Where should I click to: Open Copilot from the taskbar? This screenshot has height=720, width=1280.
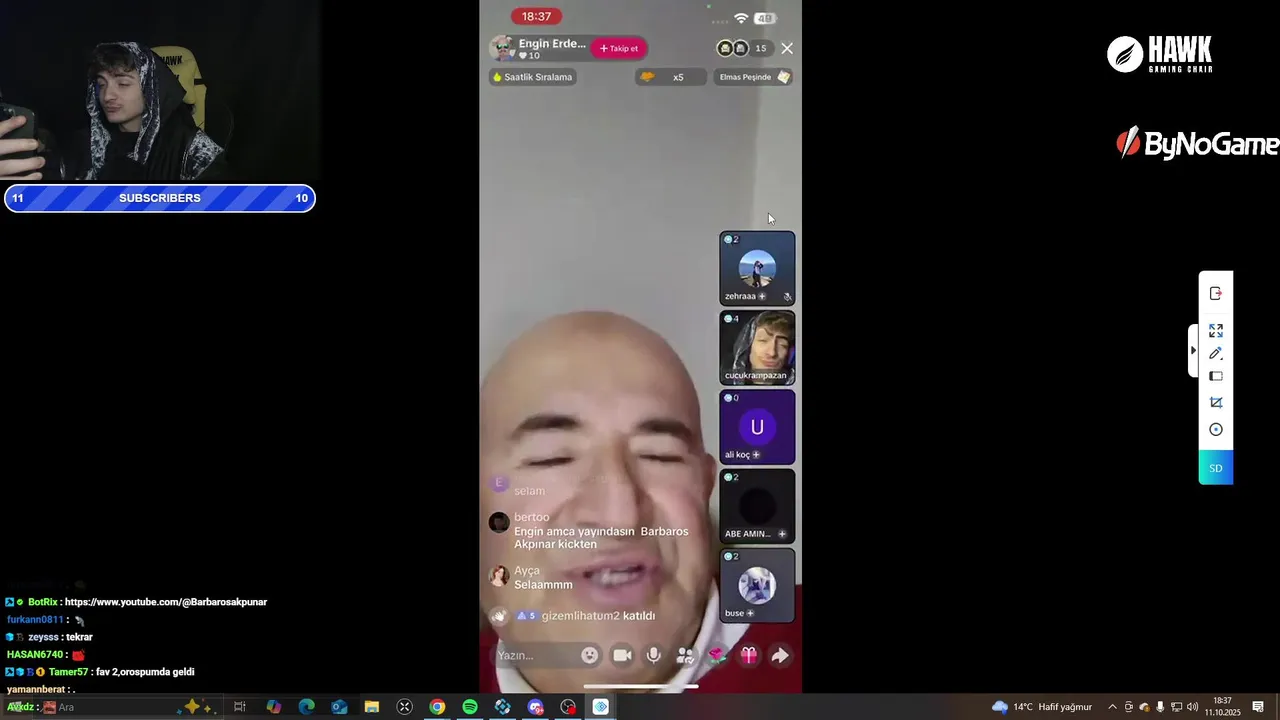coord(273,707)
